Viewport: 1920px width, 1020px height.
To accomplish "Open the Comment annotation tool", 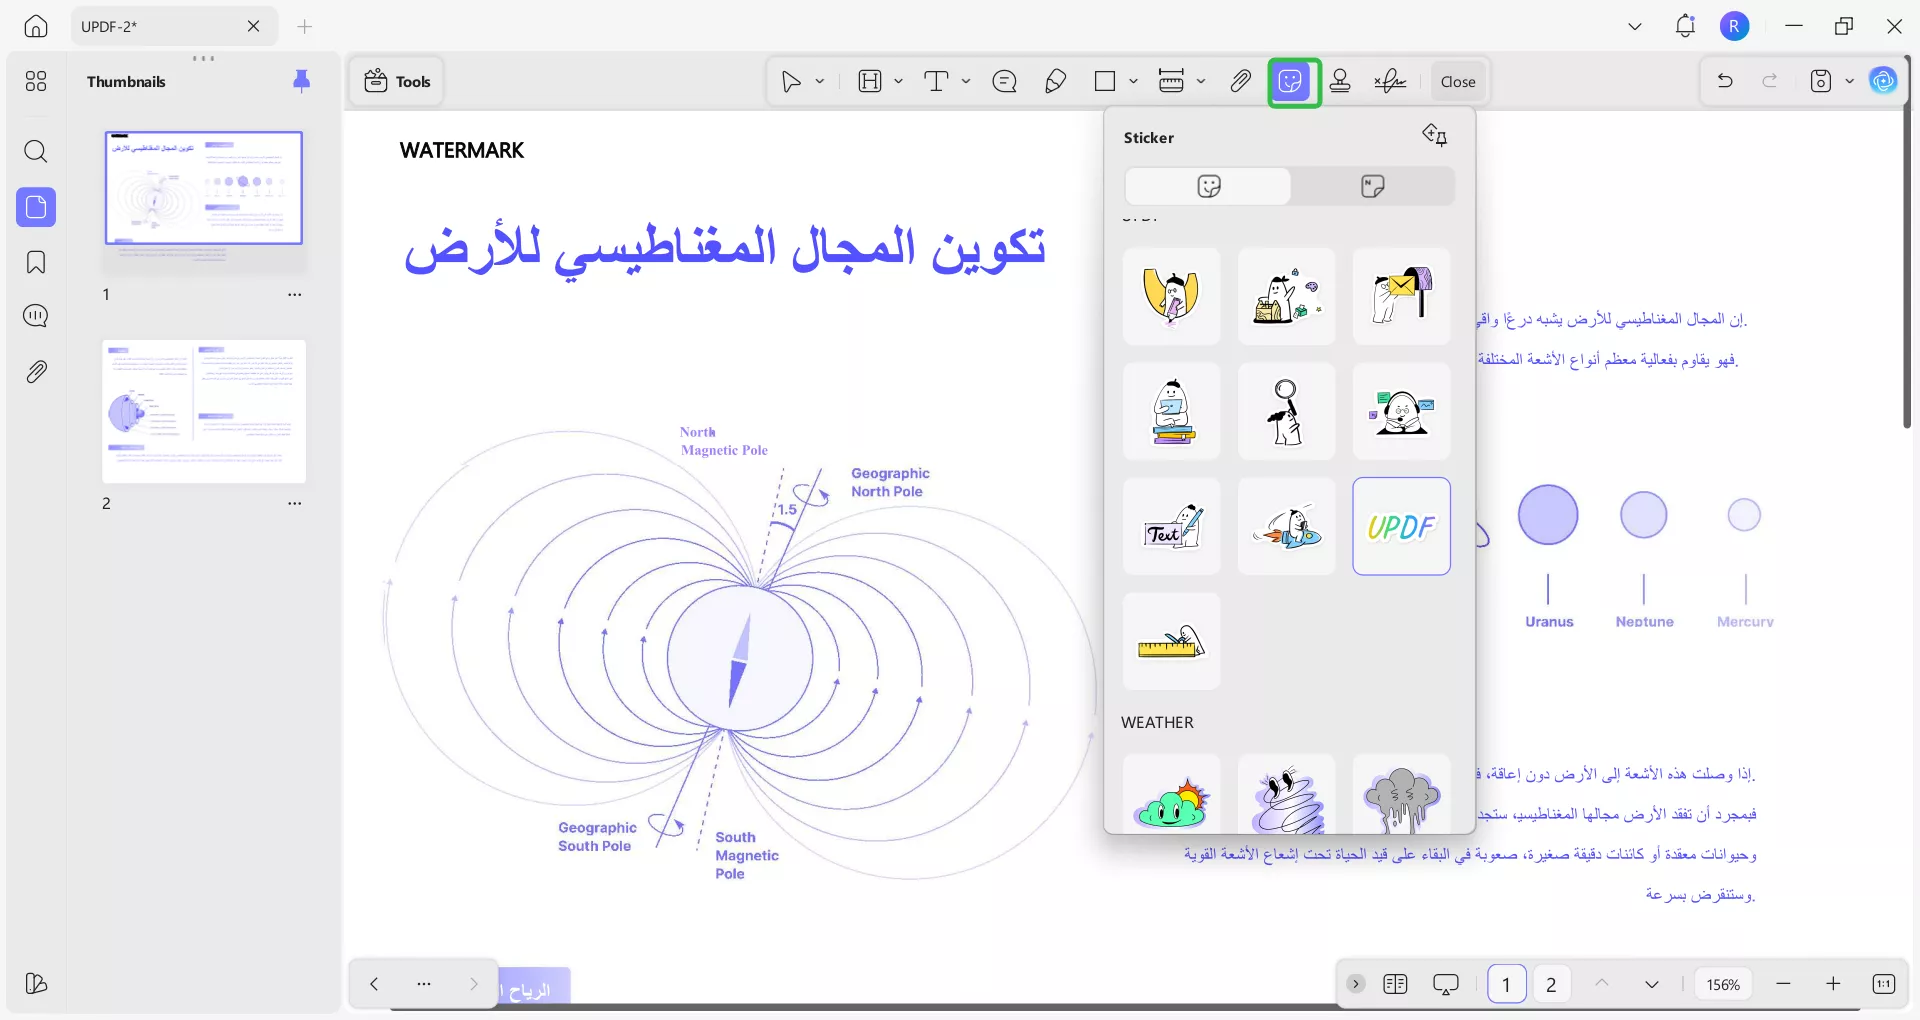I will coord(1005,81).
